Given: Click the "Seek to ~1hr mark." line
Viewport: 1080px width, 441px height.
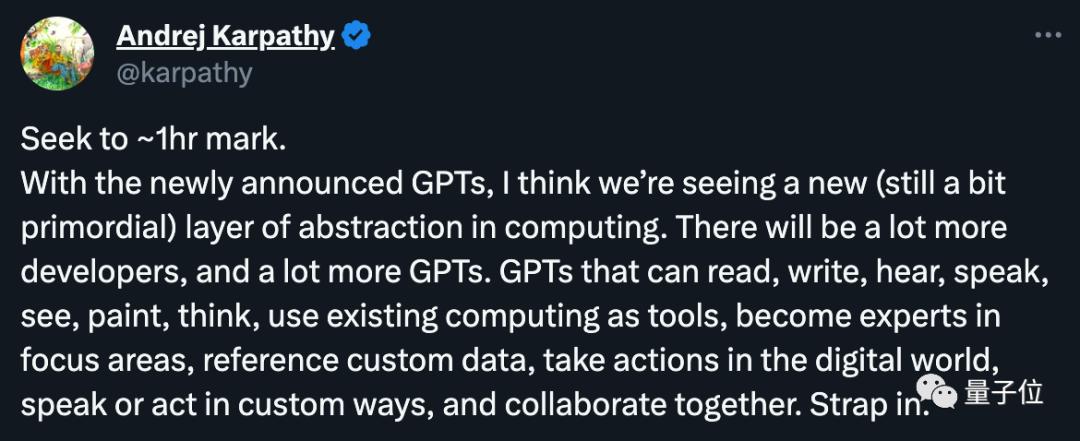Looking at the screenshot, I should [153, 139].
